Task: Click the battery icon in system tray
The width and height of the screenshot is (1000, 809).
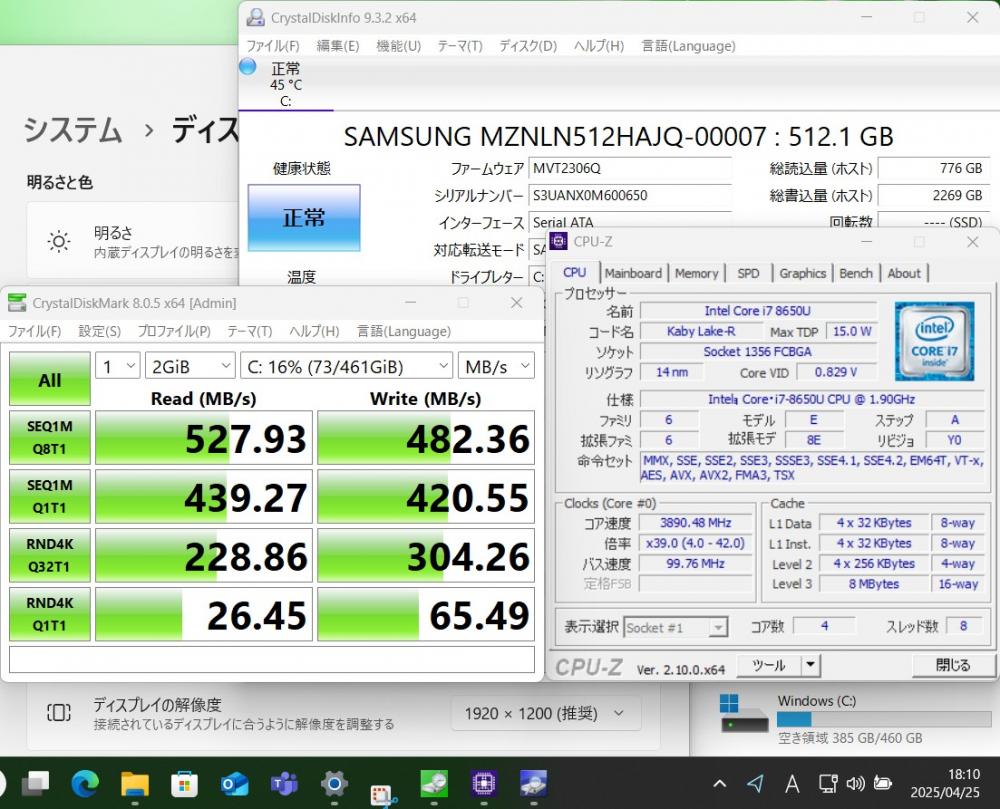Action: pos(883,783)
